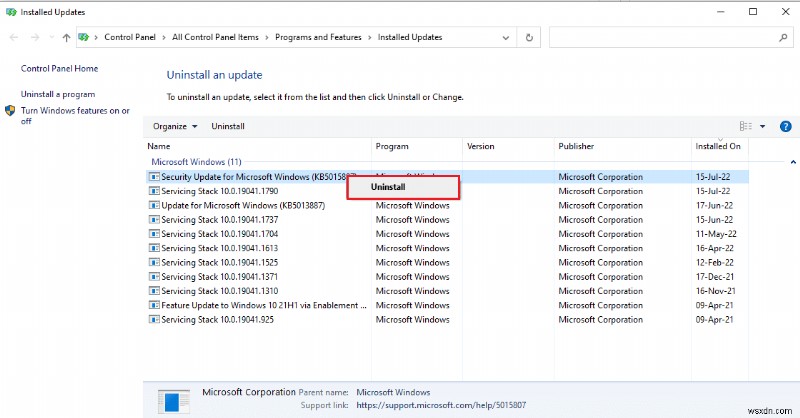
Task: Expand the chevron after Control Panel breadcrumb
Action: (x=164, y=37)
